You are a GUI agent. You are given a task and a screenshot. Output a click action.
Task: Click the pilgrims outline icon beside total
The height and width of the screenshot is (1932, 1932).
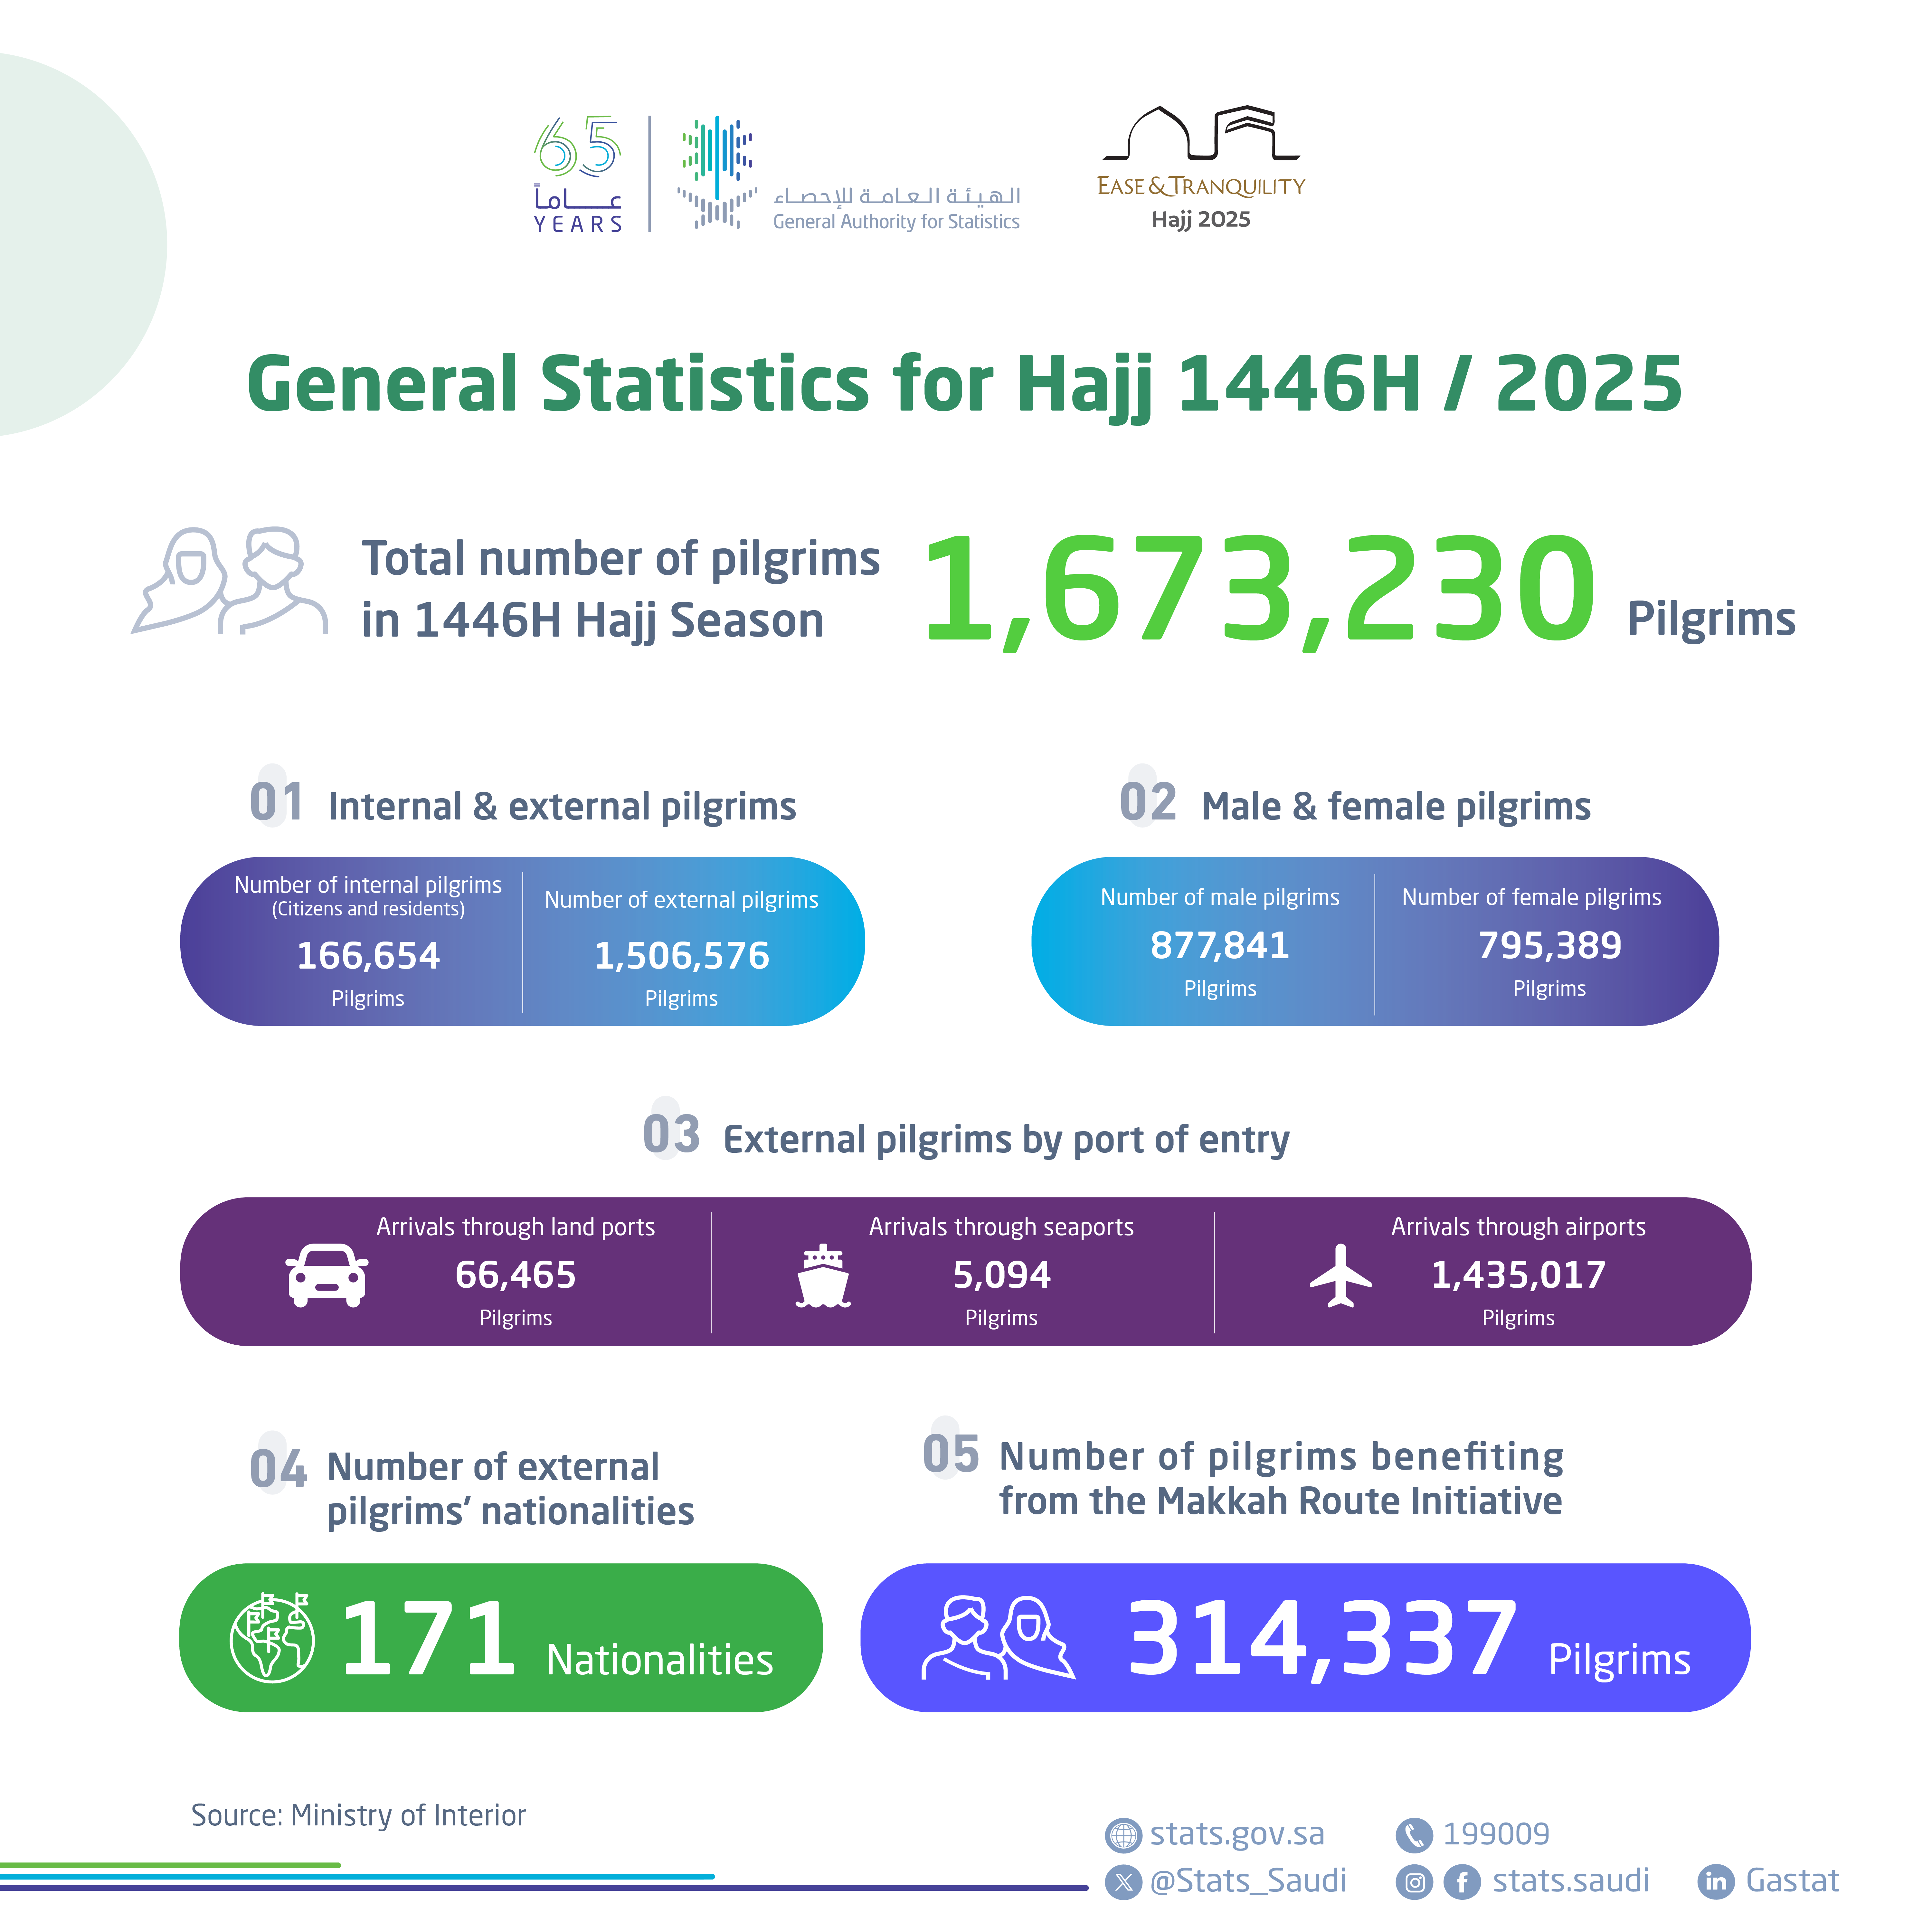click(230, 581)
